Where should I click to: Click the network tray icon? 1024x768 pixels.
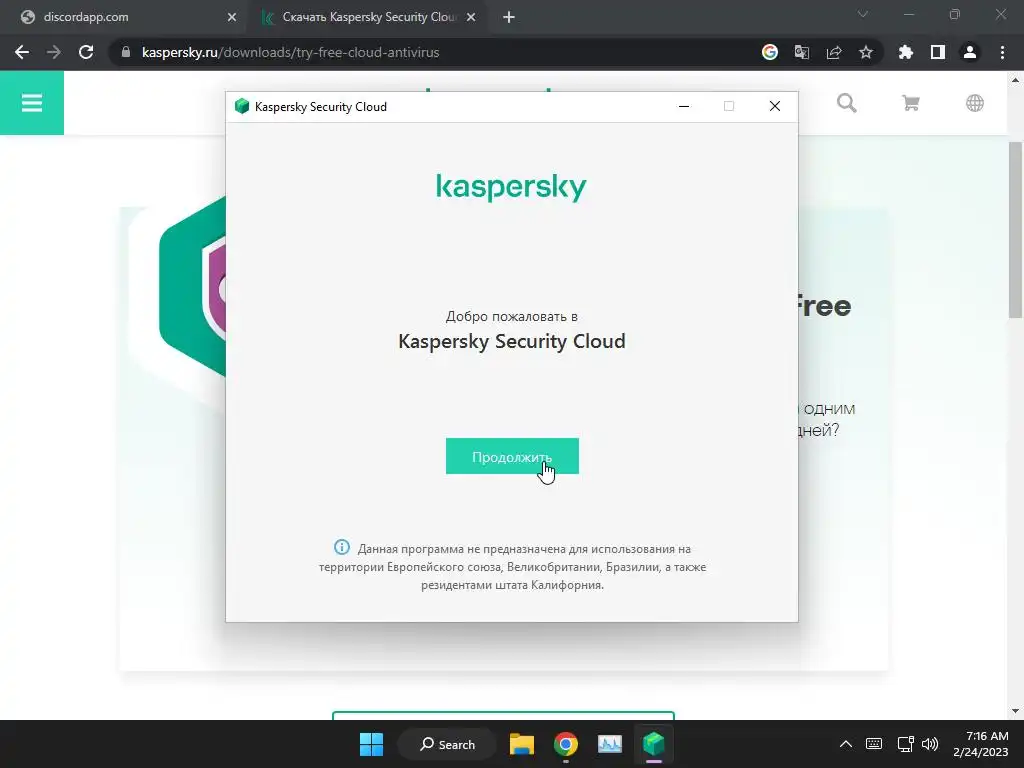pos(905,744)
